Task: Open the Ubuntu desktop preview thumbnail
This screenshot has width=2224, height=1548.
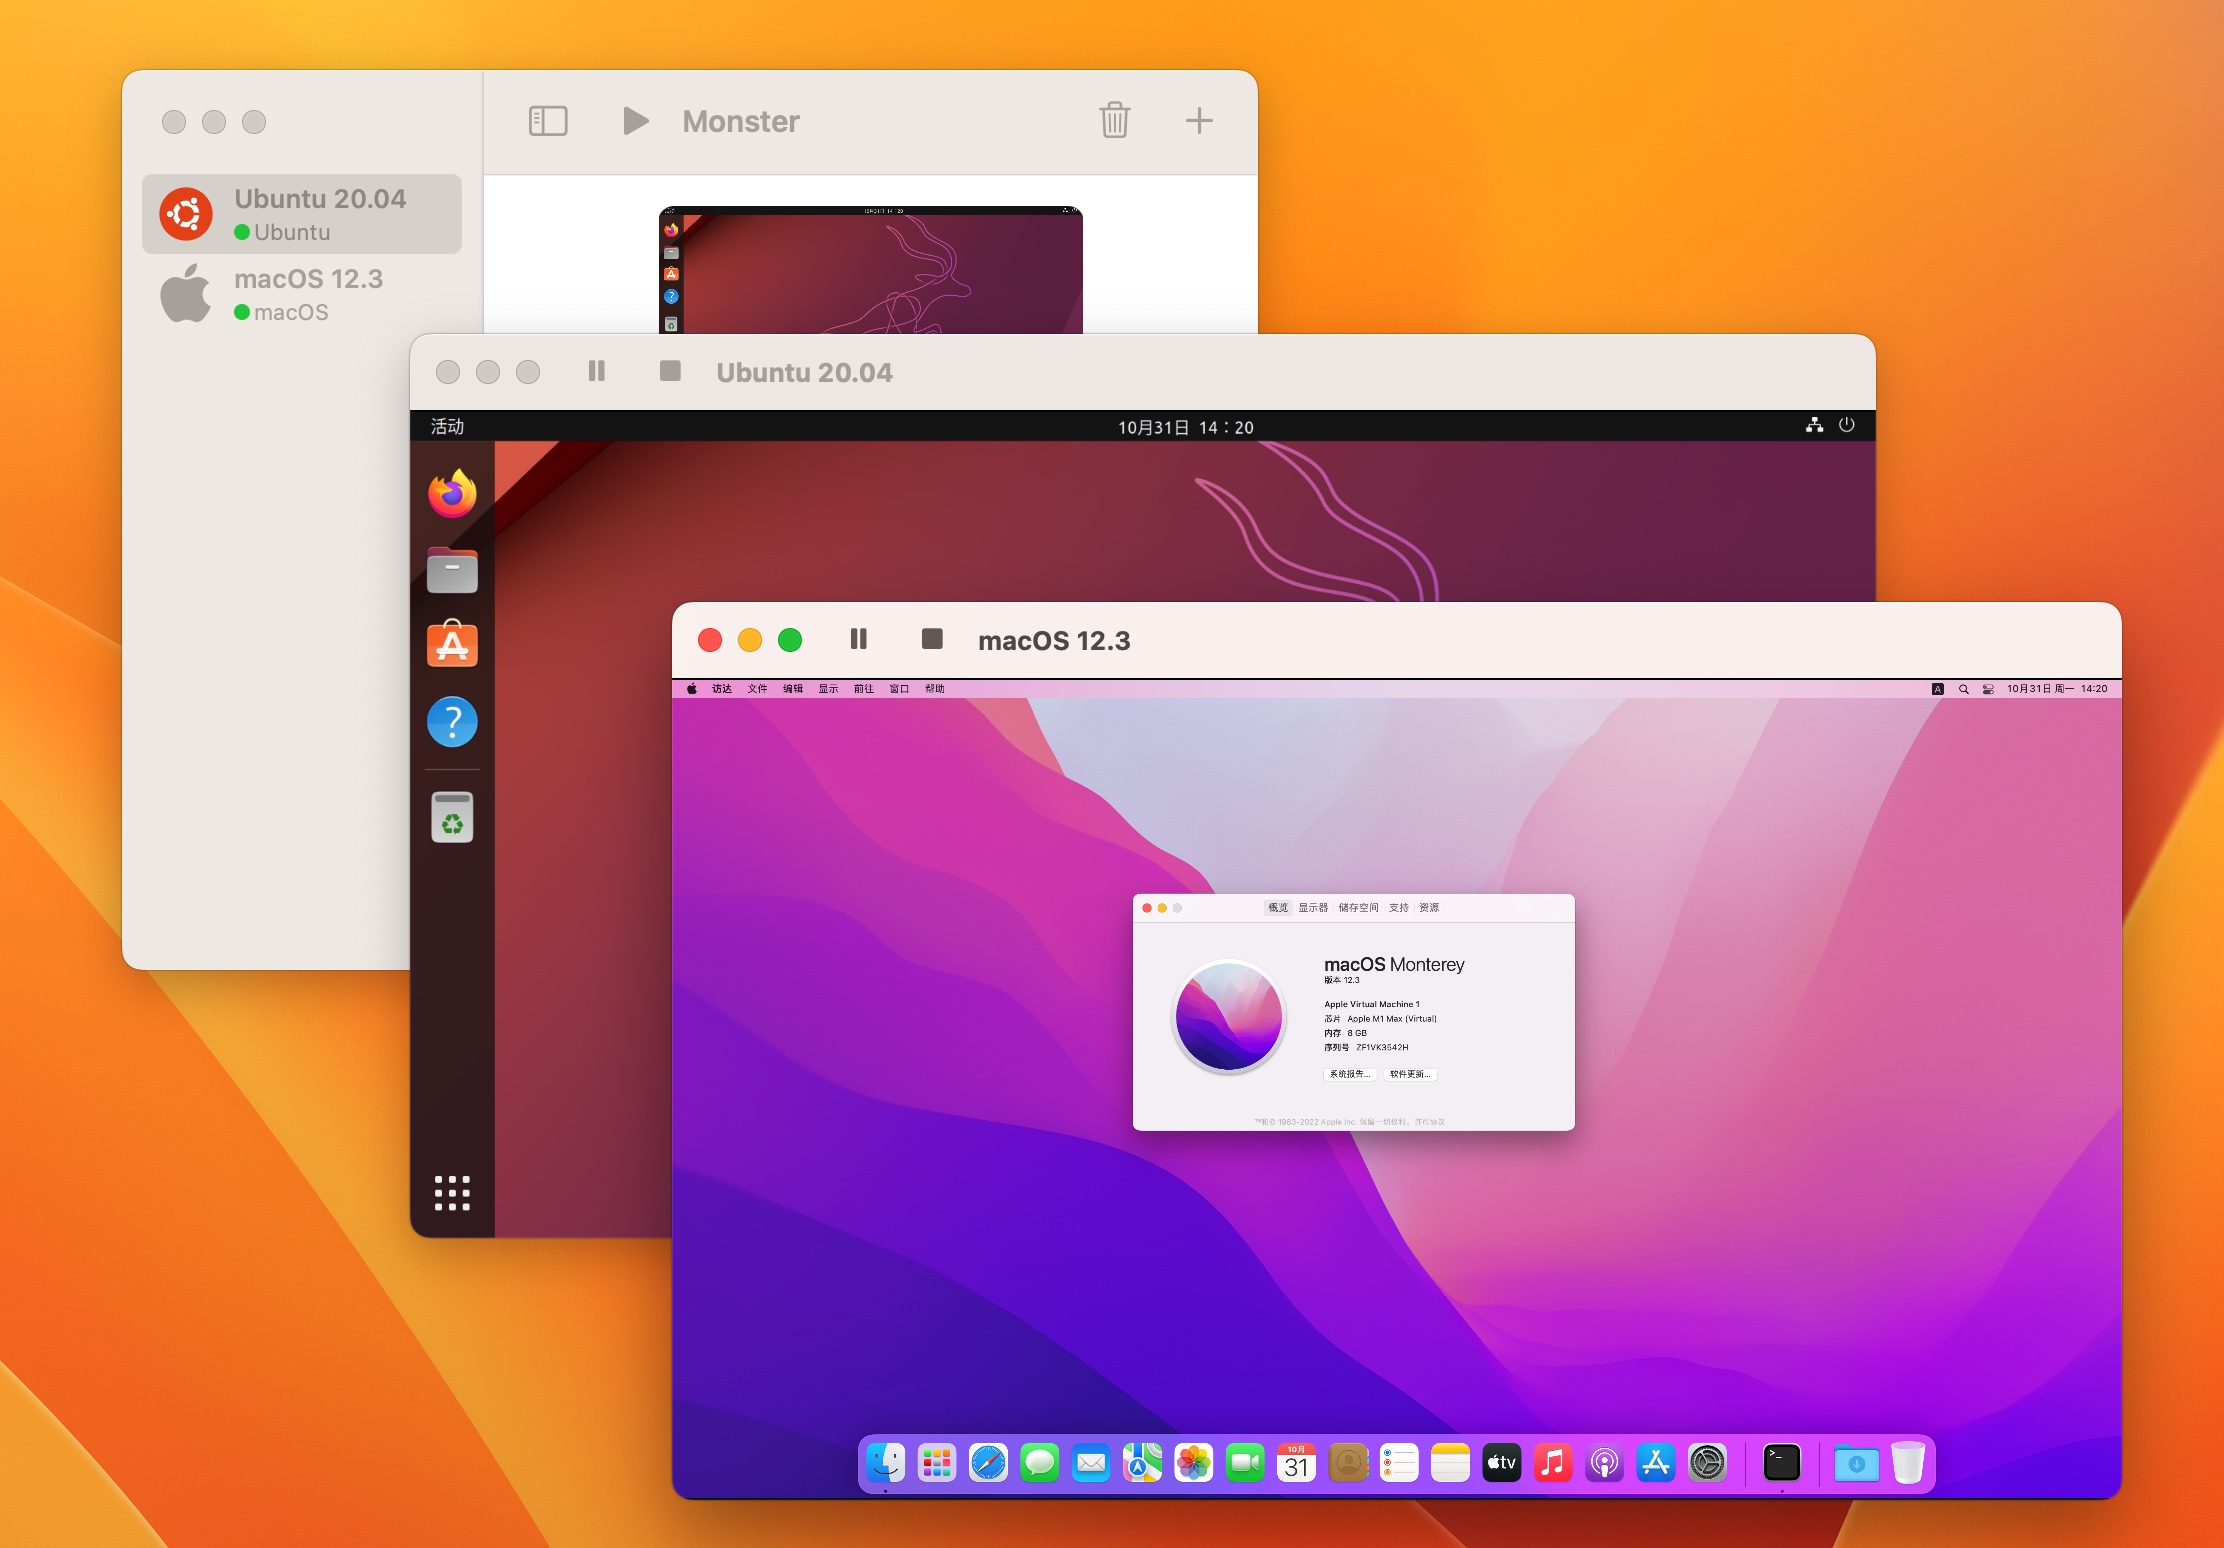Action: [870, 270]
